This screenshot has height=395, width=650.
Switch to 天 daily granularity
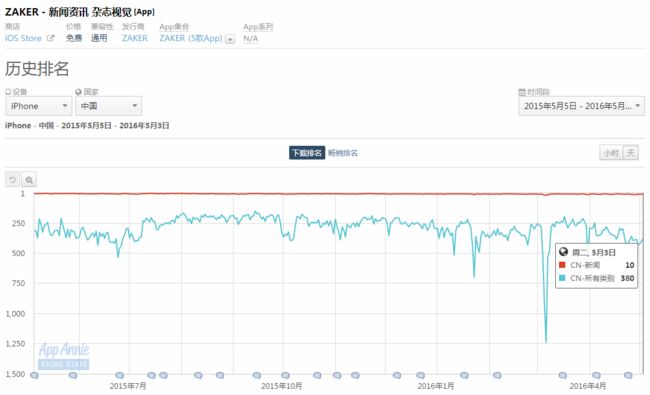(x=631, y=153)
